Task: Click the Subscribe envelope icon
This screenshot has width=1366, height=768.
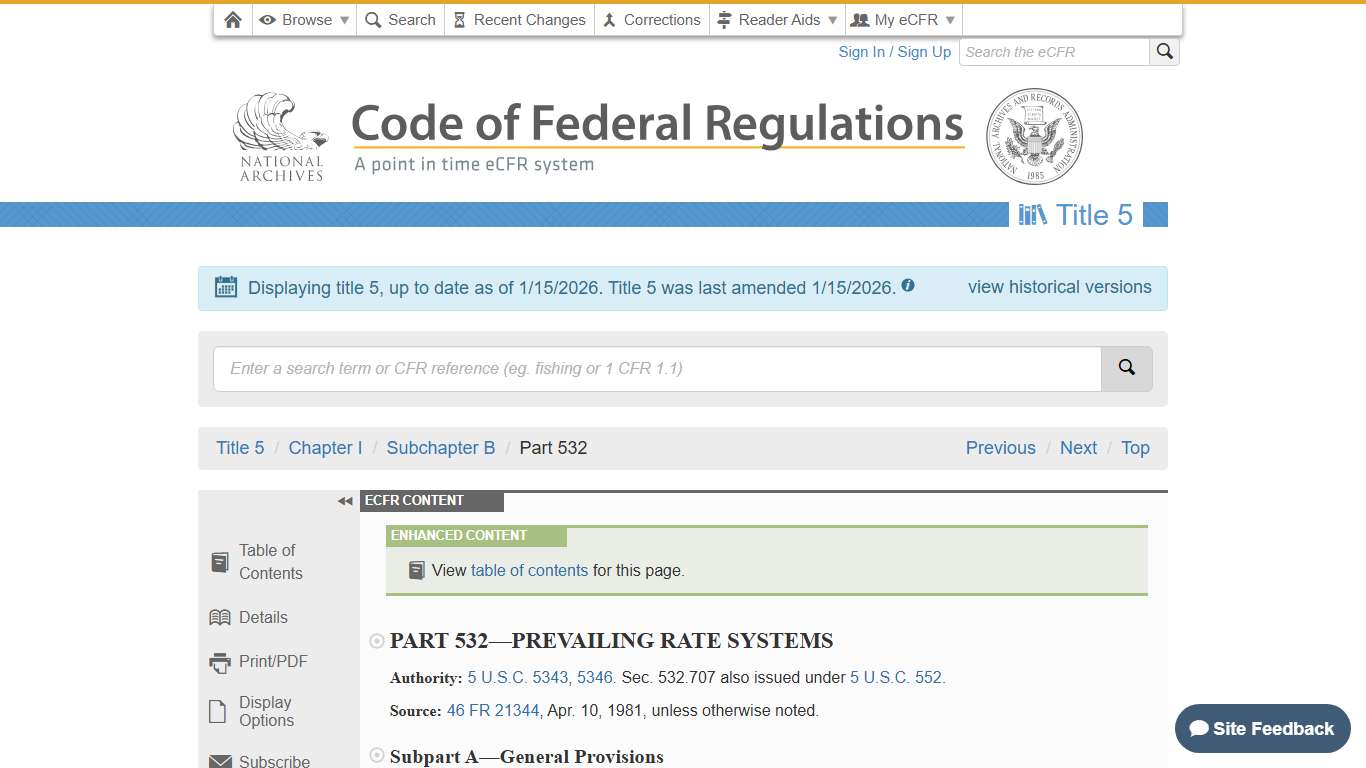Action: [219, 759]
